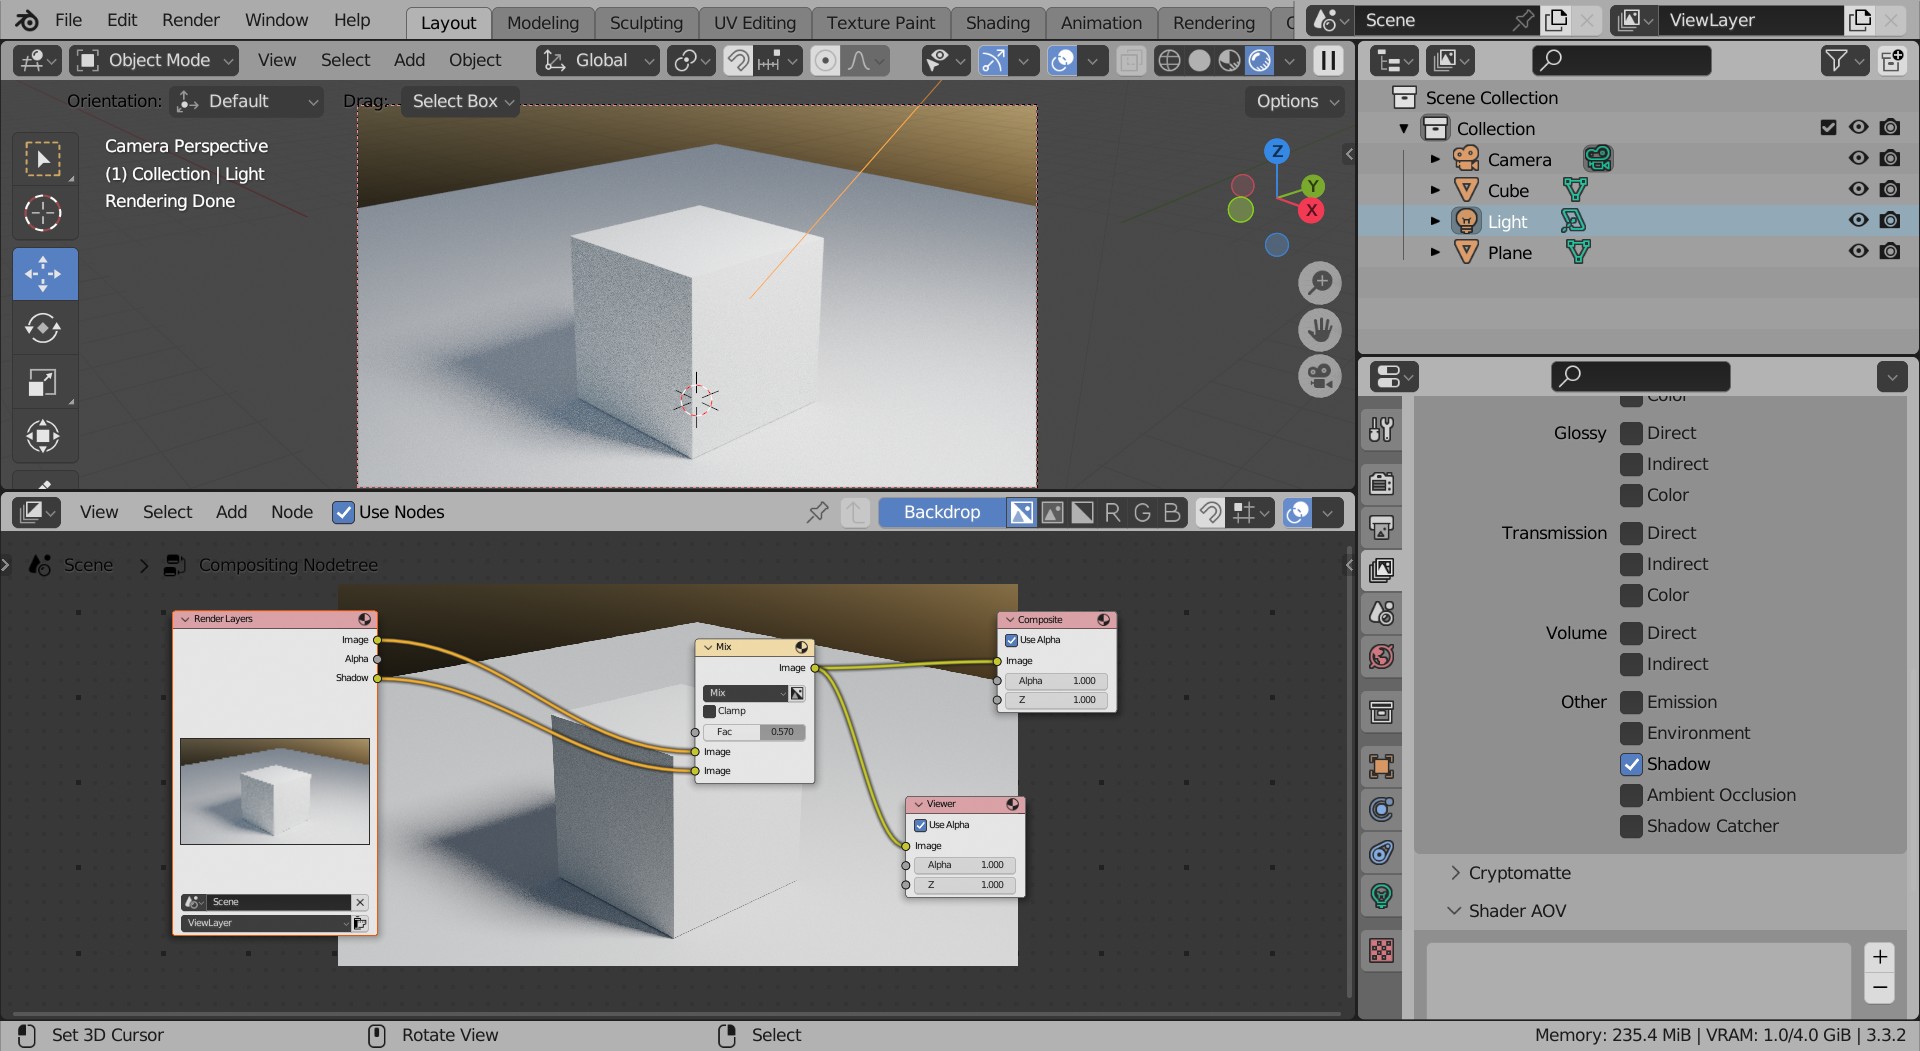1920x1051 pixels.
Task: Click the properties editor search field
Action: 1640,377
